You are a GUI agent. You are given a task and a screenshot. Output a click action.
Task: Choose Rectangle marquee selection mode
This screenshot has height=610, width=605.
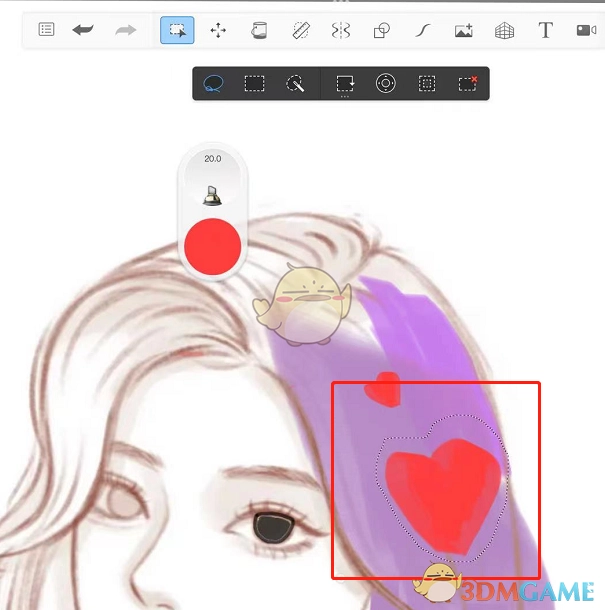pos(255,84)
